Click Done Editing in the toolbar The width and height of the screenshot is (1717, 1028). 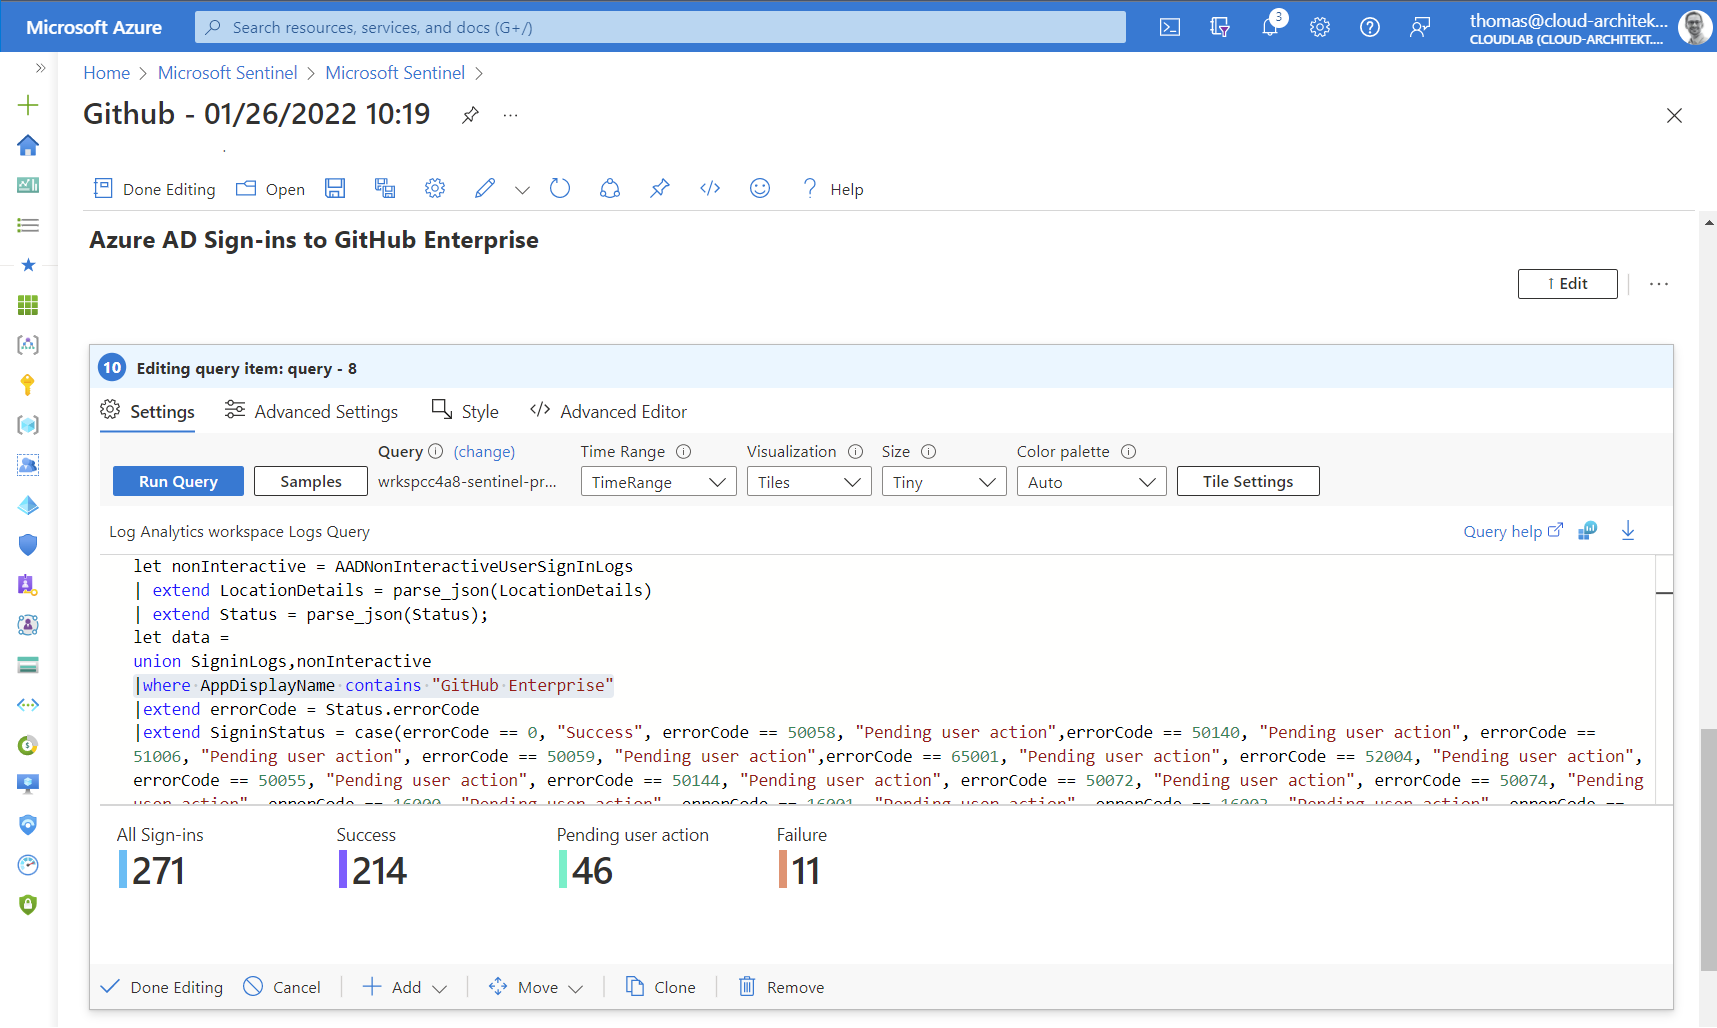[x=154, y=189]
